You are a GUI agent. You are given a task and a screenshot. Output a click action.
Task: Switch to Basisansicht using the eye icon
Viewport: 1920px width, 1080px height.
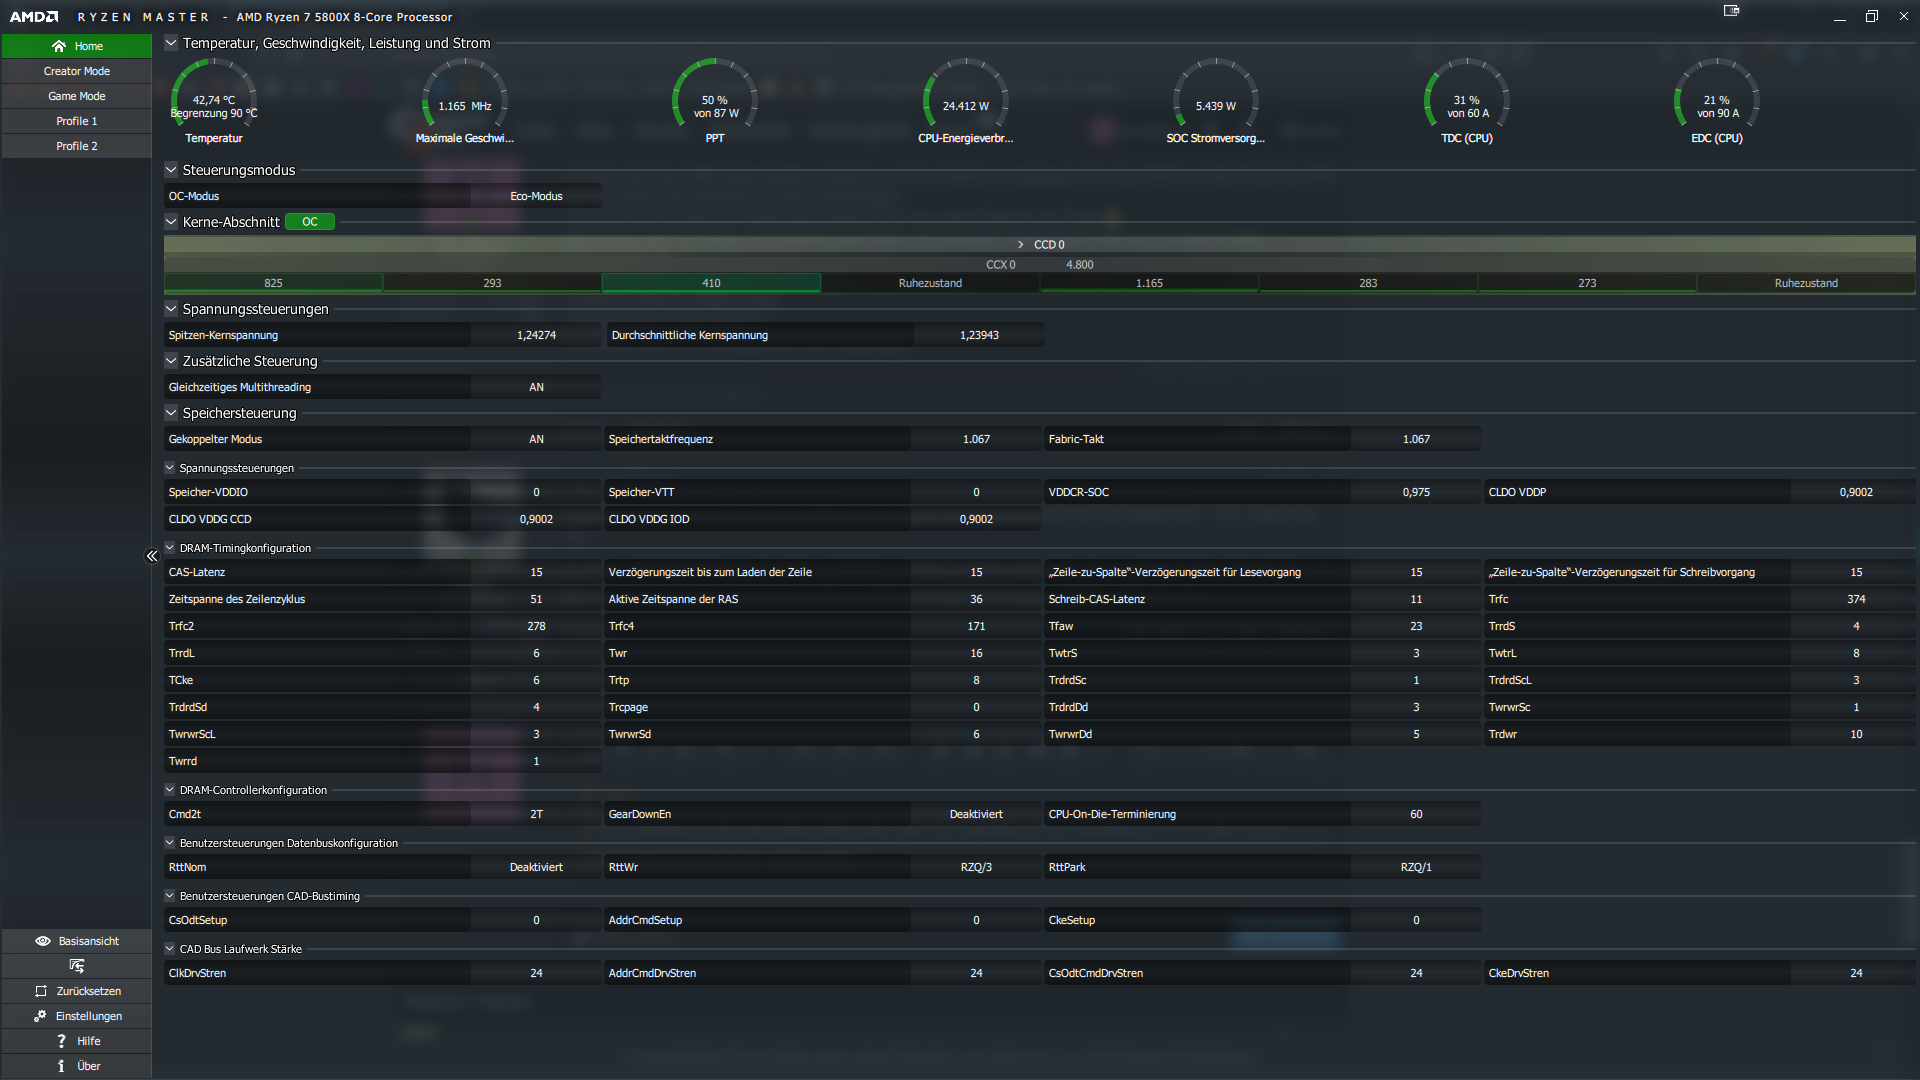tap(43, 941)
